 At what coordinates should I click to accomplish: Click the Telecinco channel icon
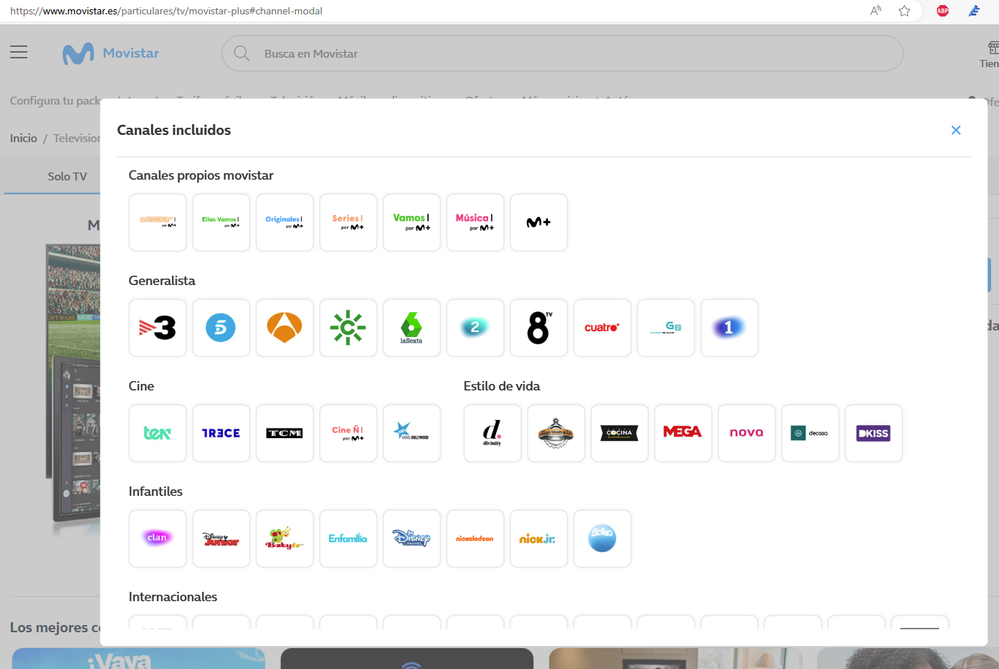[x=221, y=328]
